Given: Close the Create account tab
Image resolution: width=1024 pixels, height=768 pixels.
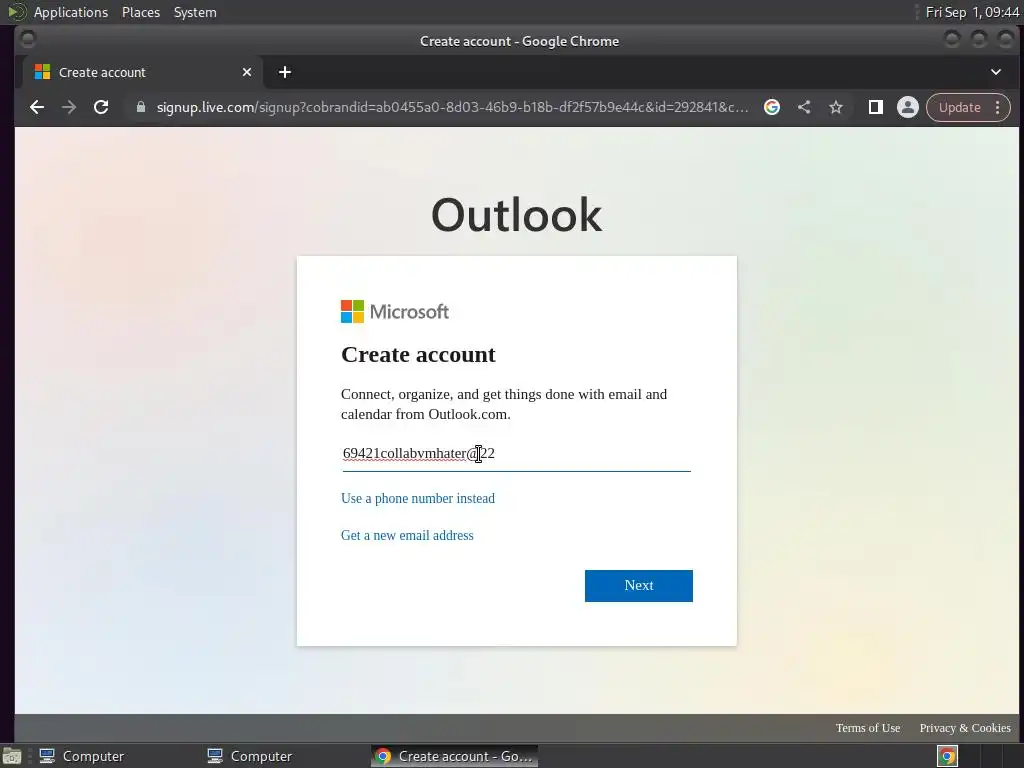Looking at the screenshot, I should (x=247, y=72).
